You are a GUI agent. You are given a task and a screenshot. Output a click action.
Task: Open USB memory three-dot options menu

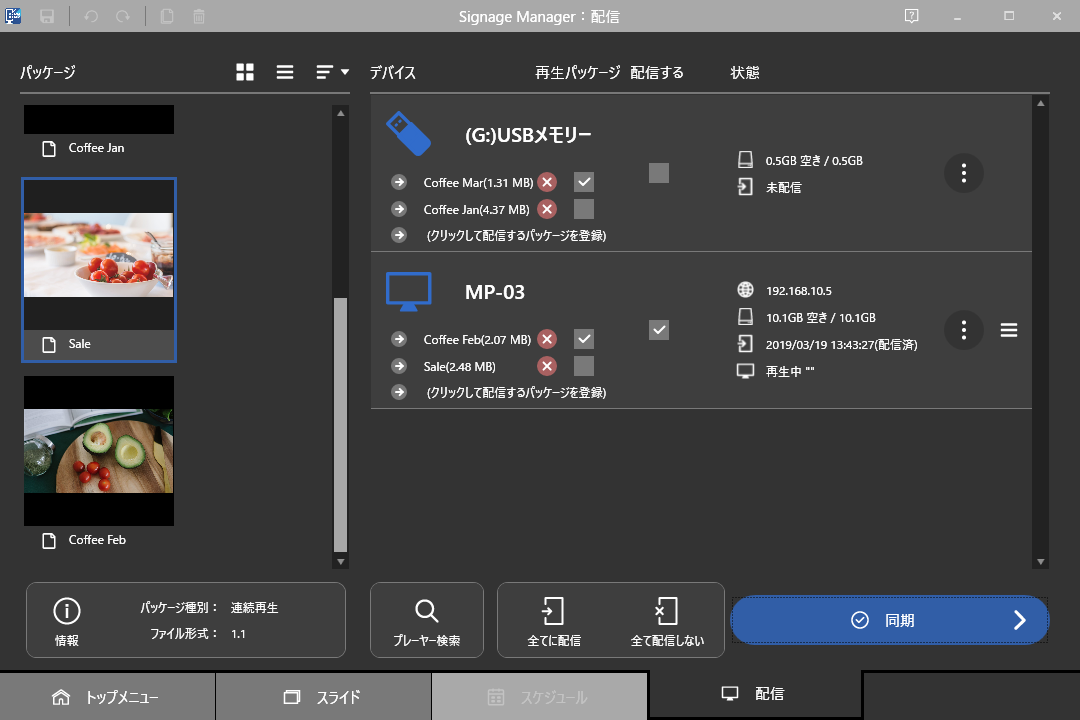point(963,173)
